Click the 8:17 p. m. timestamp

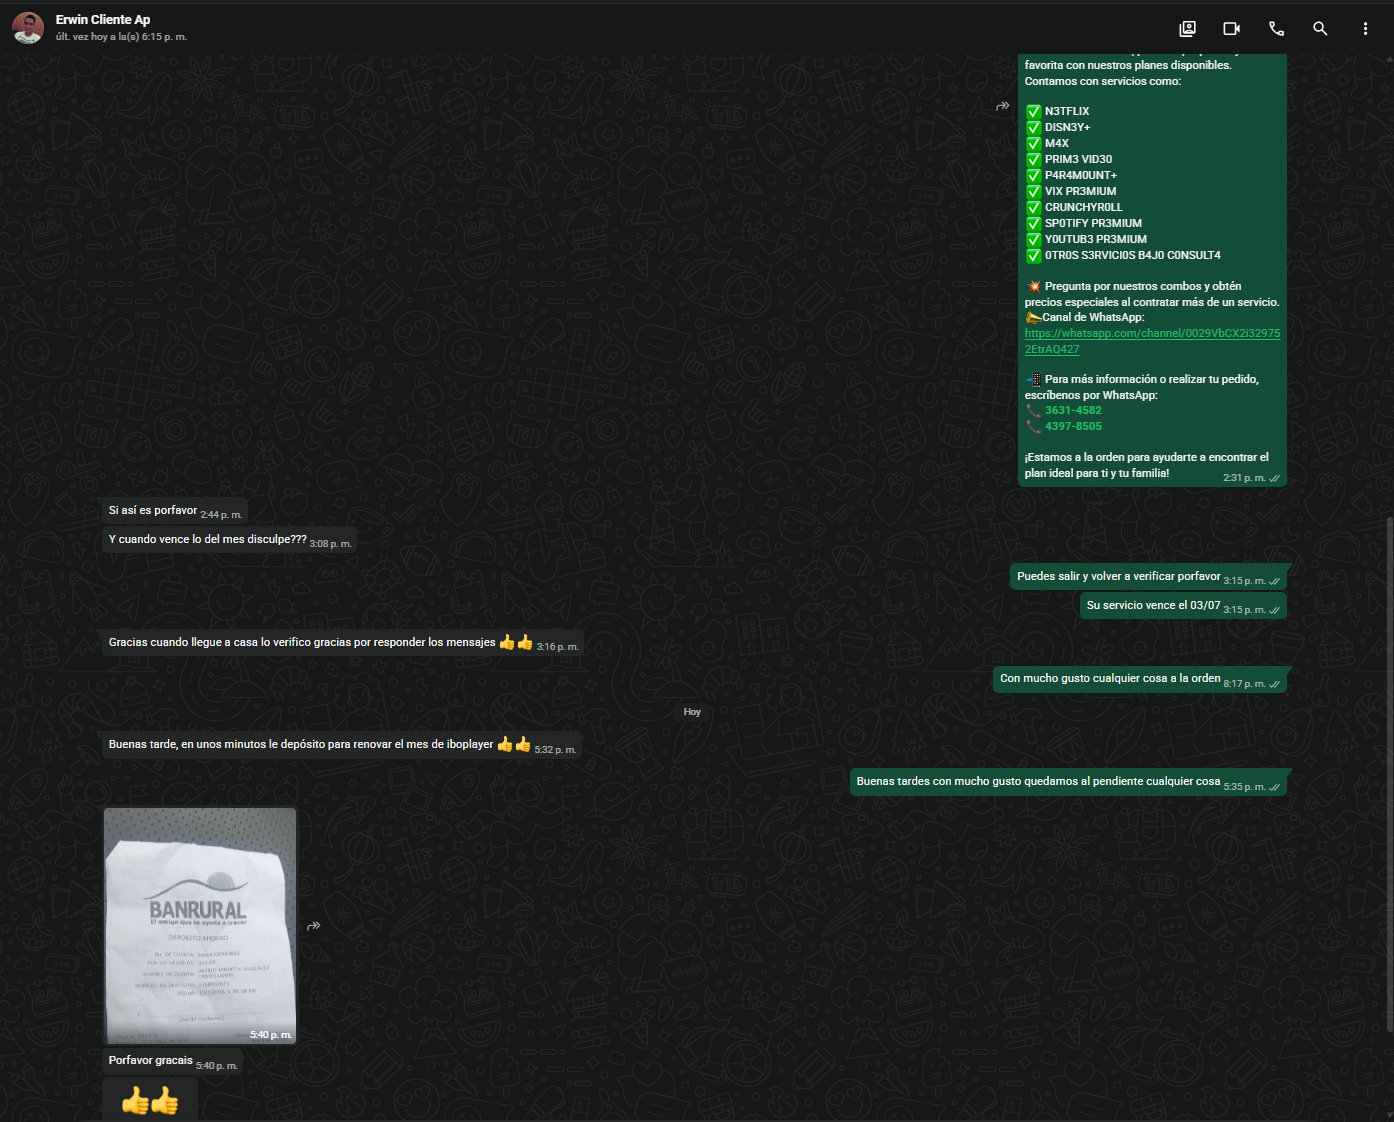[x=1244, y=684]
